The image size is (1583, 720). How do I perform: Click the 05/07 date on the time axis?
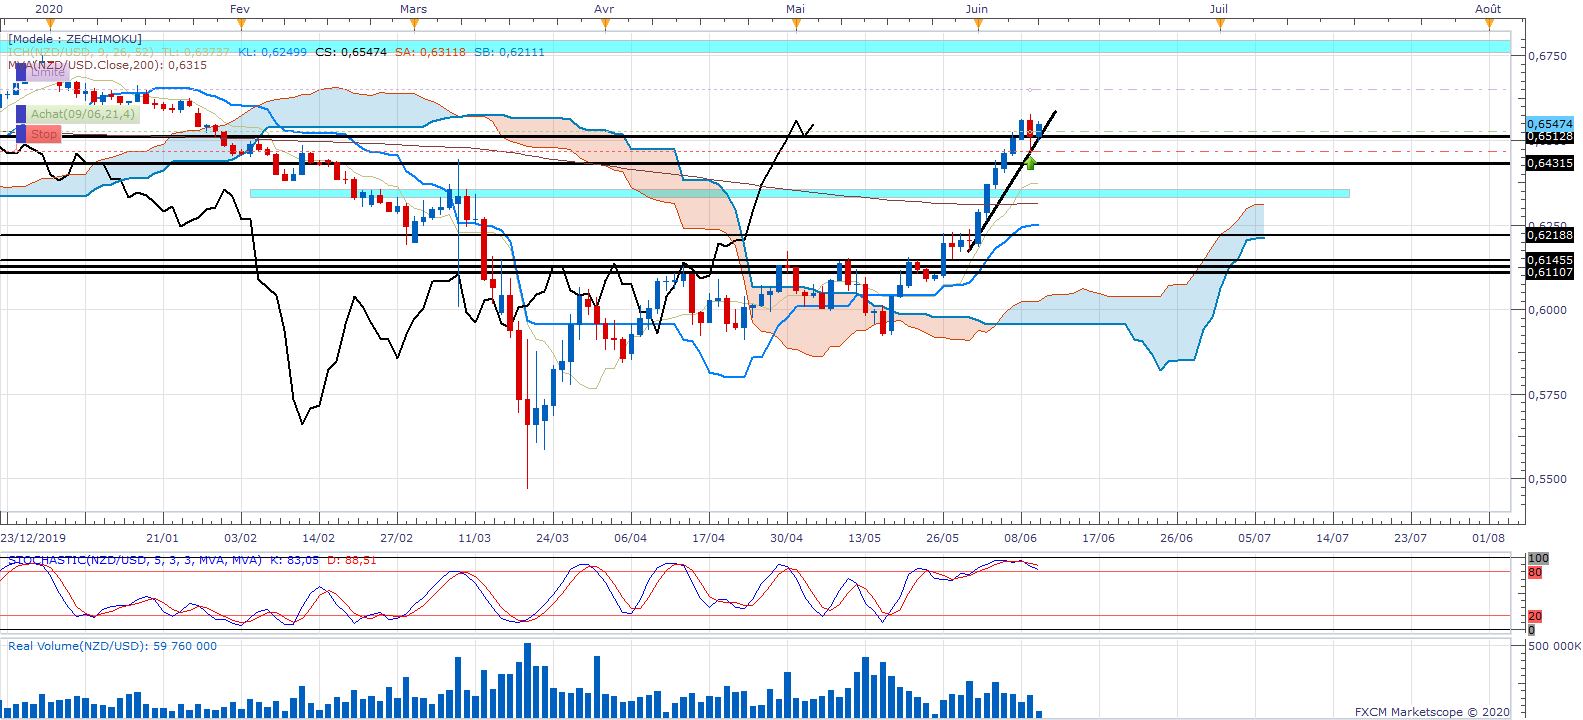1254,538
